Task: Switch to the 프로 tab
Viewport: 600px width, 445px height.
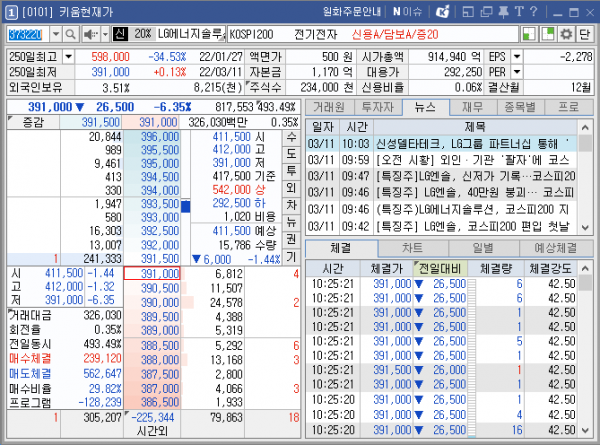Action: click(569, 107)
